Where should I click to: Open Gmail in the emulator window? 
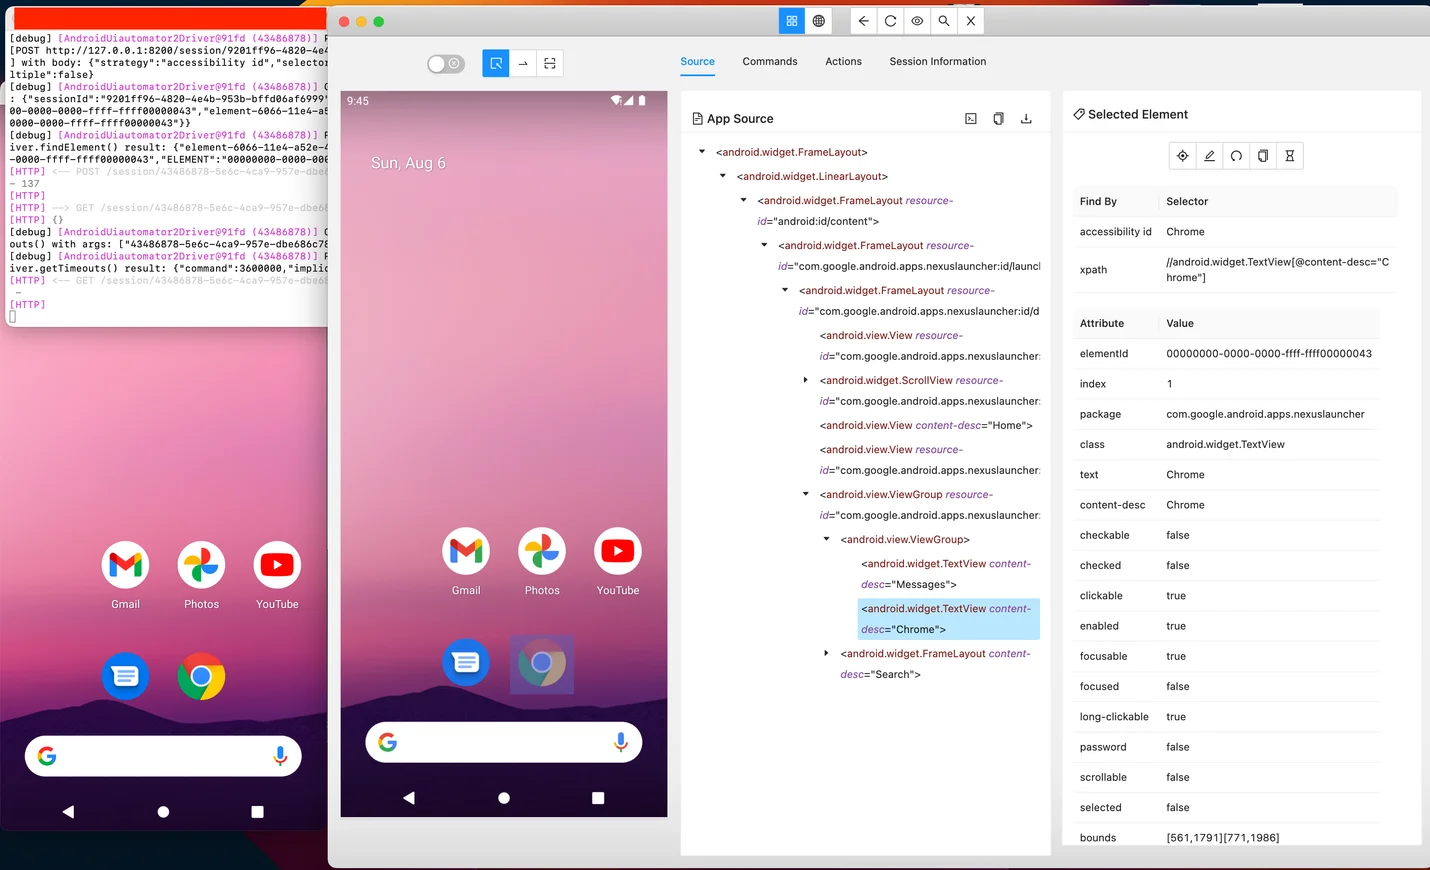(126, 565)
